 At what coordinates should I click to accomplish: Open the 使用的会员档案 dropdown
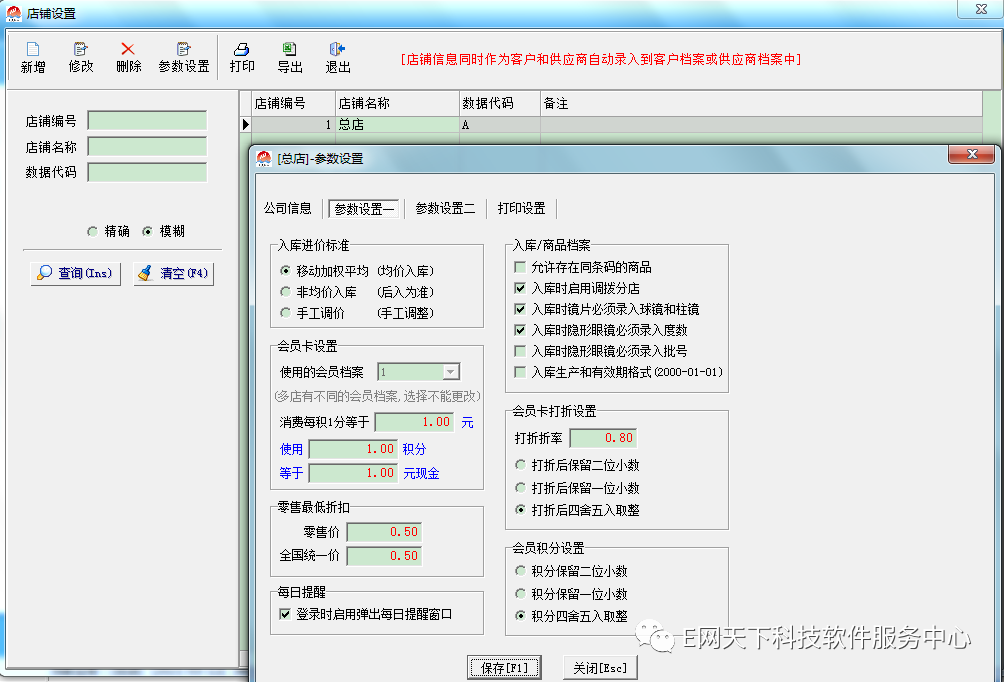tap(450, 372)
